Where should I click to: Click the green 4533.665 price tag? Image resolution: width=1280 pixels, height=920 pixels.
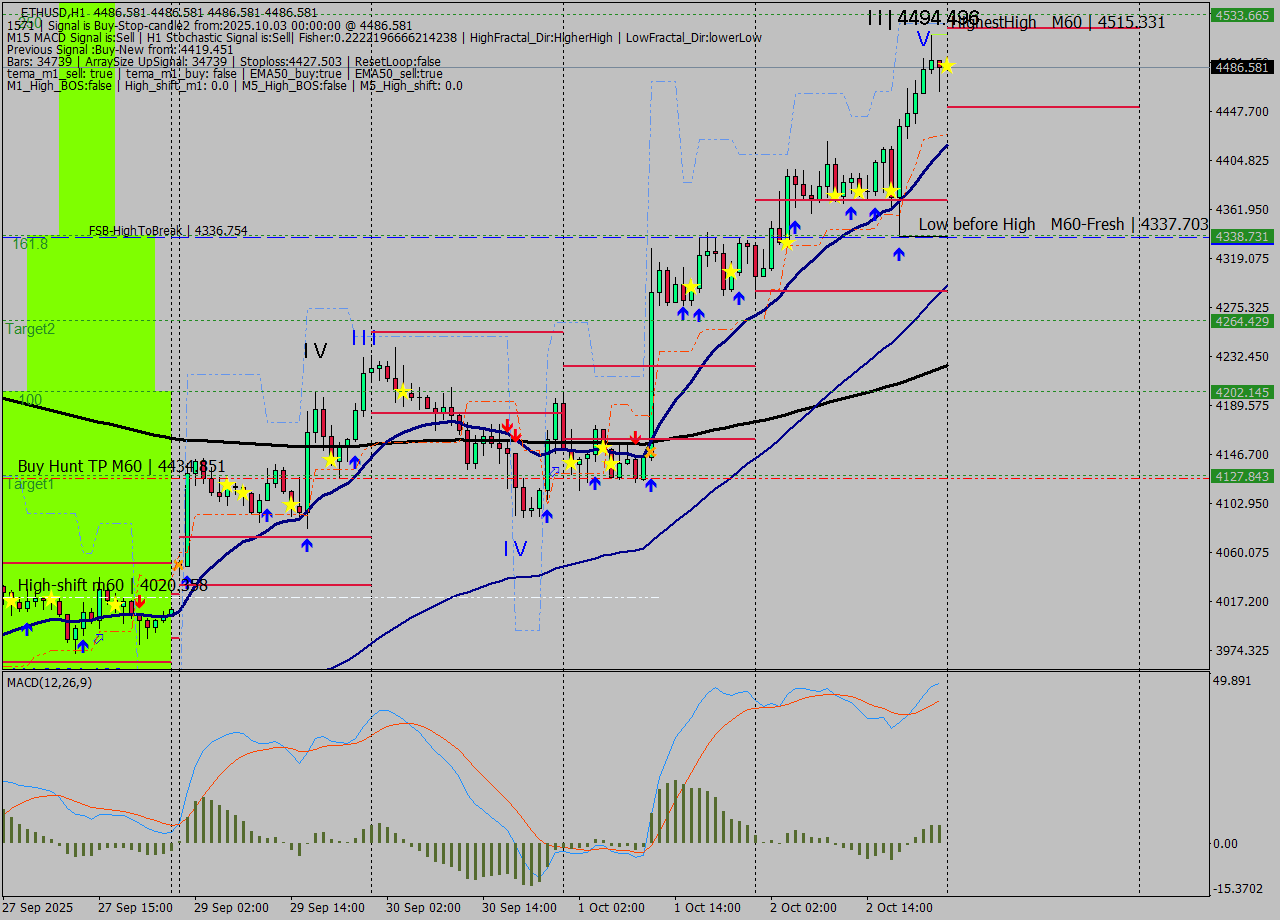pos(1240,15)
